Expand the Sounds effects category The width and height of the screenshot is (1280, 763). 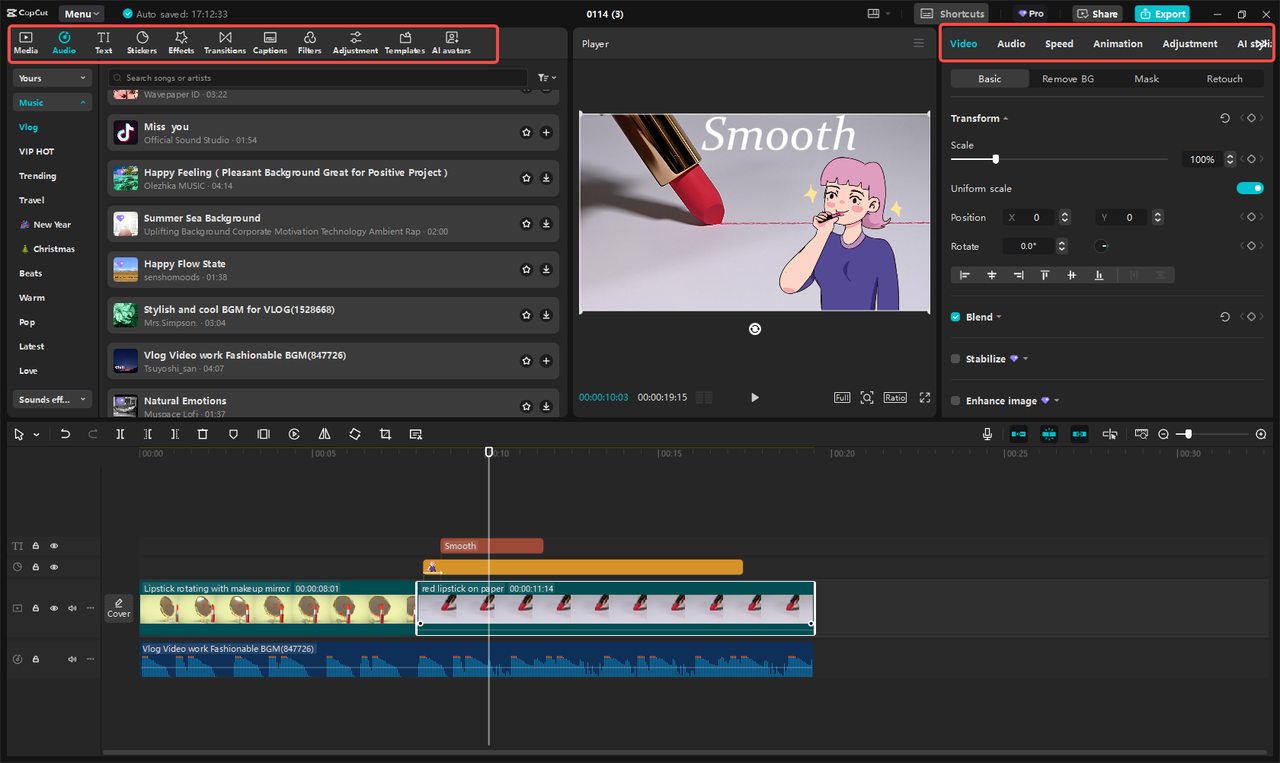pyautogui.click(x=52, y=399)
